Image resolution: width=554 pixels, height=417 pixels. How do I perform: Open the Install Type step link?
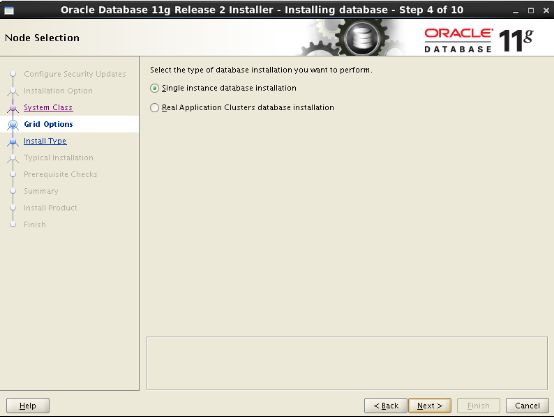click(45, 141)
